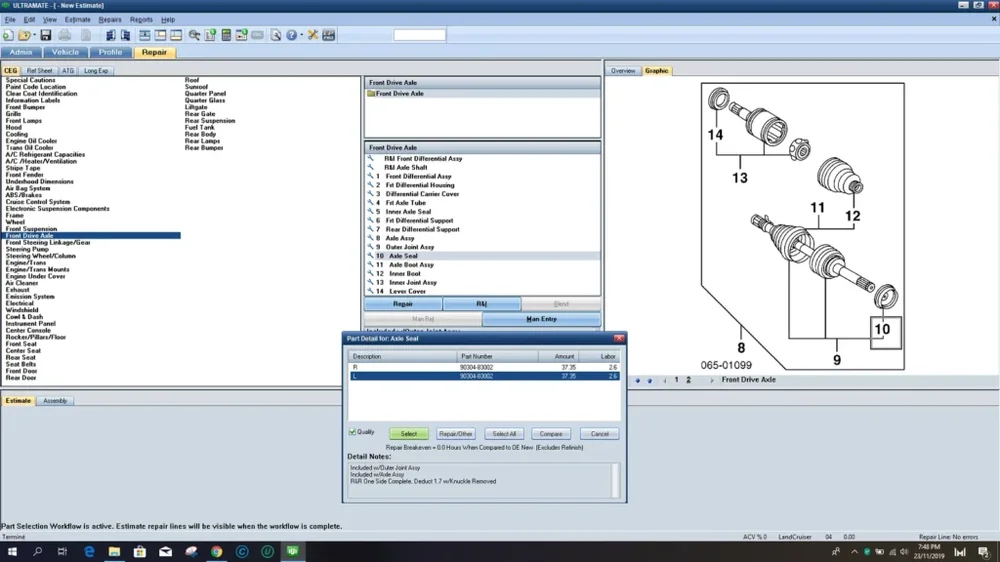Click the greyed copy document icon
The height and width of the screenshot is (562, 1000).
86,35
